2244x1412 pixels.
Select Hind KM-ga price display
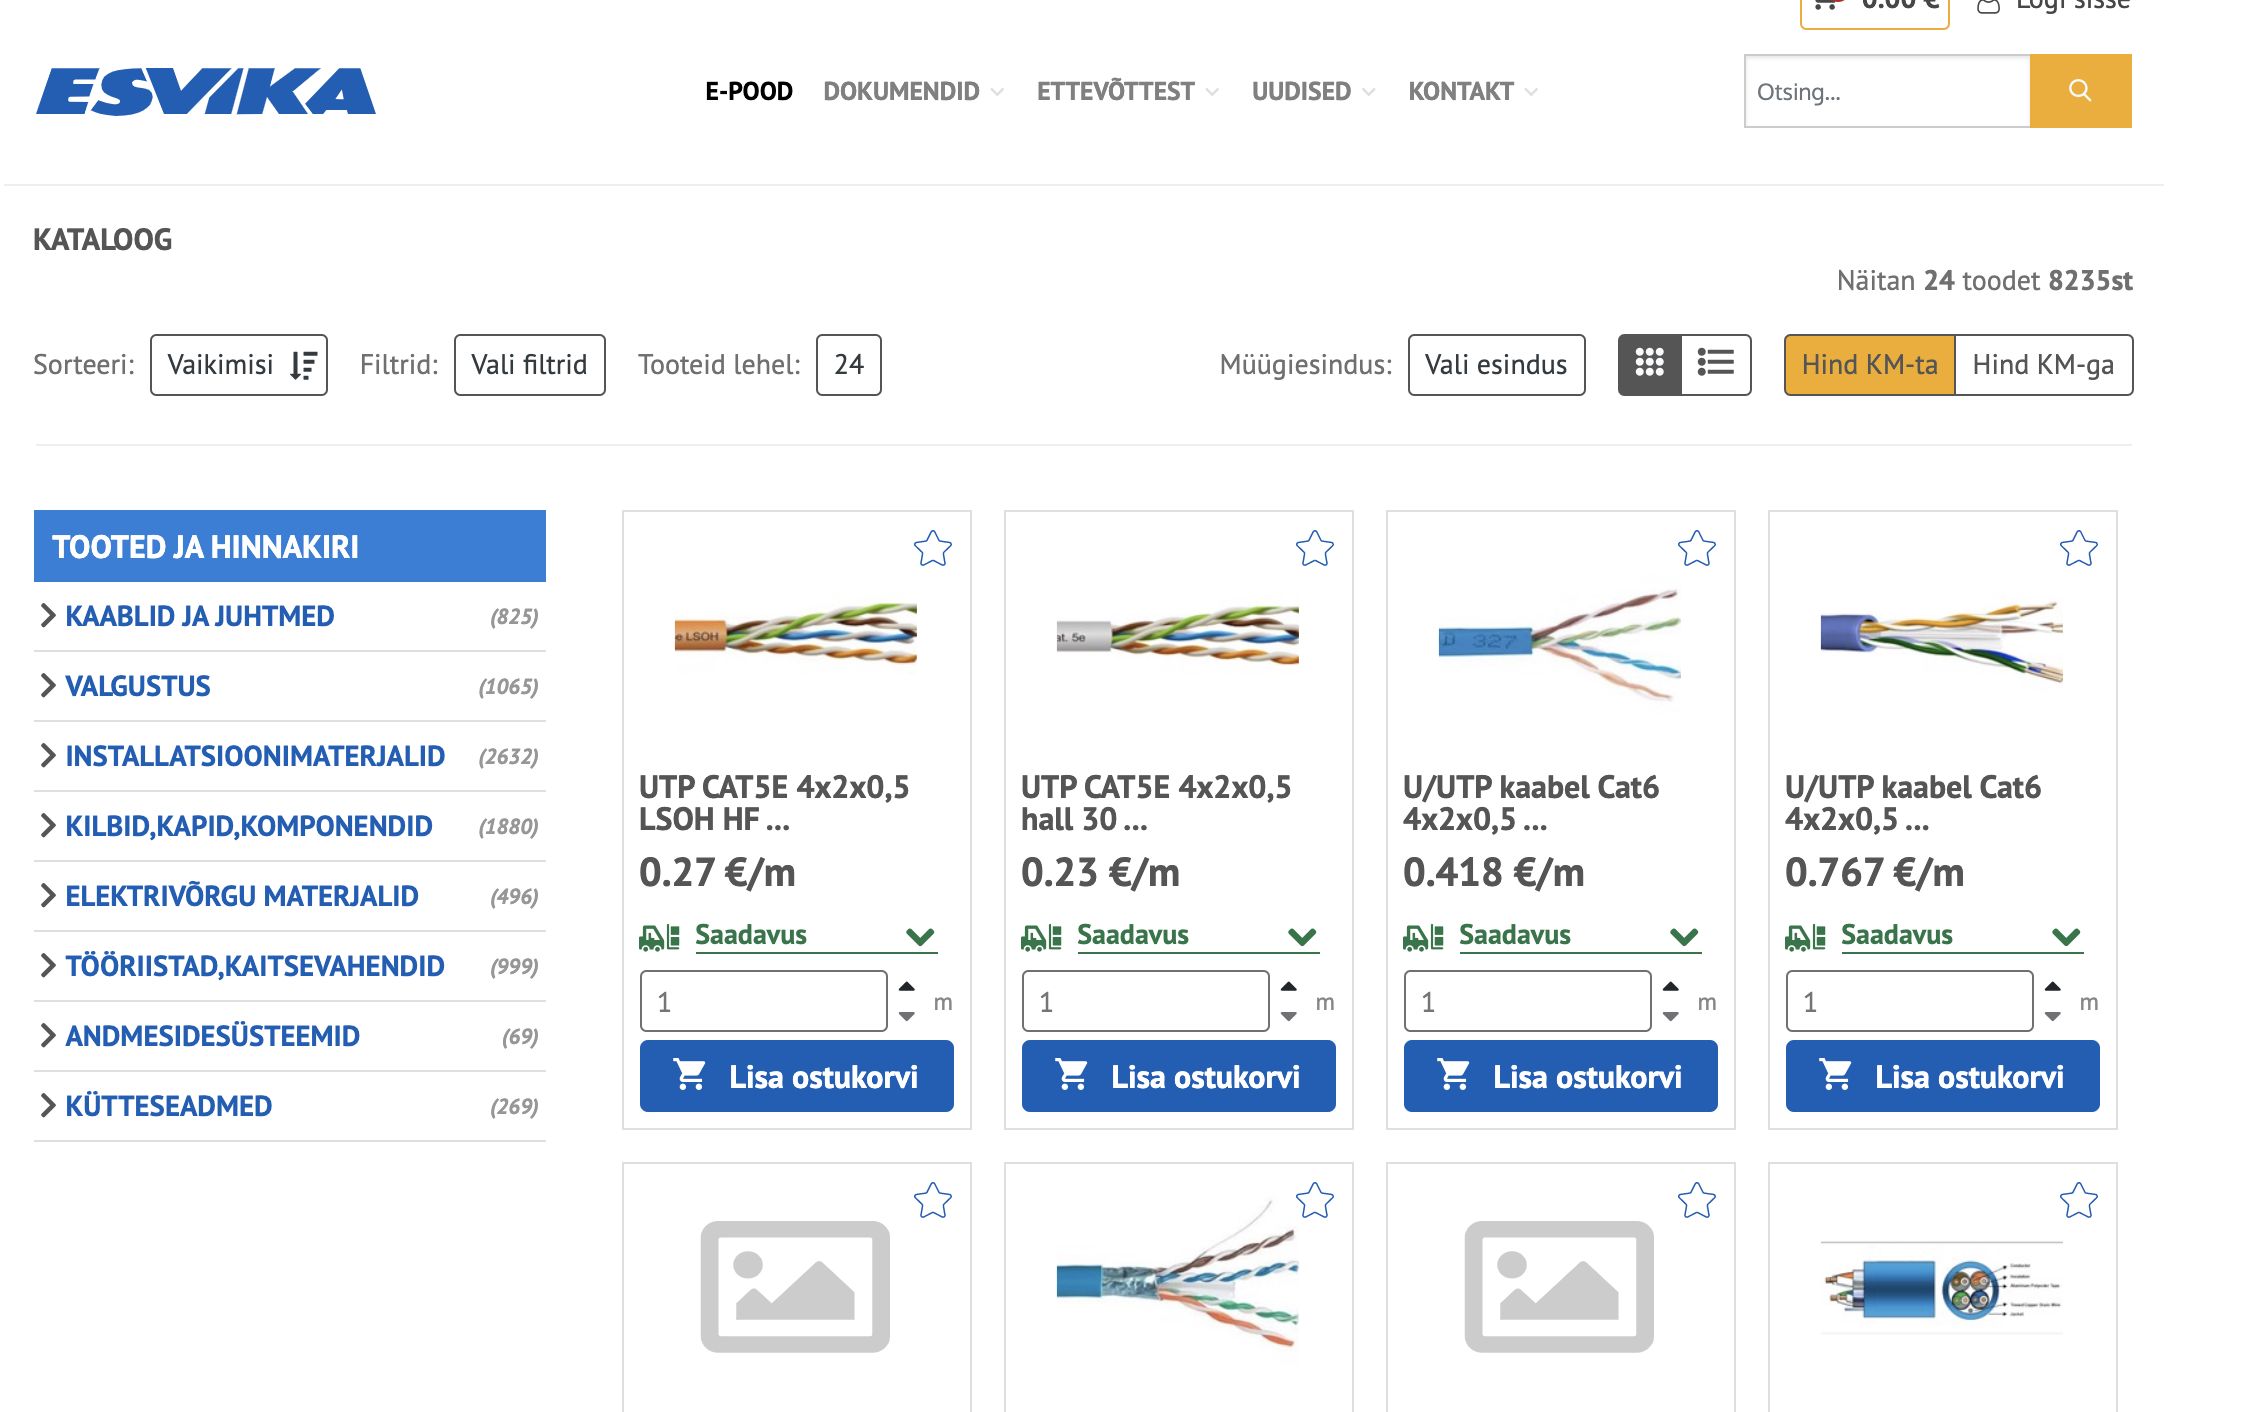2042,365
